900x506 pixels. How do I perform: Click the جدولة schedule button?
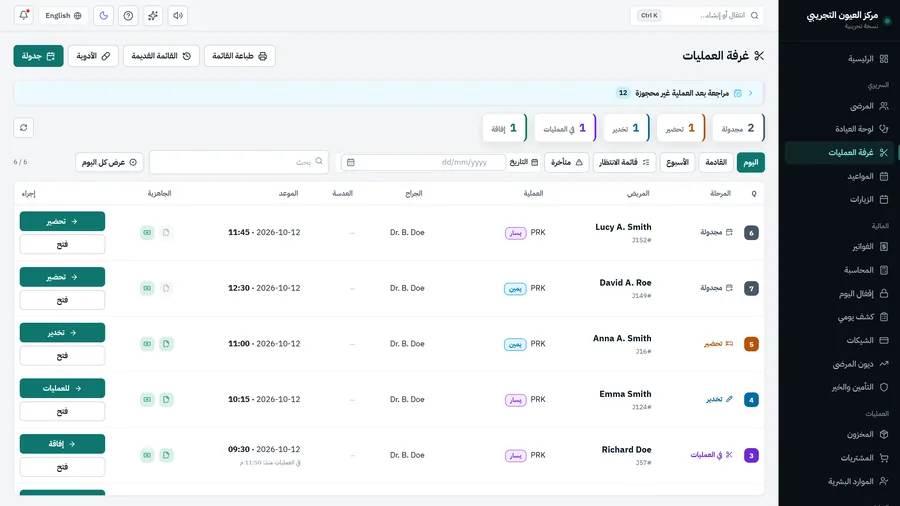pyautogui.click(x=38, y=56)
